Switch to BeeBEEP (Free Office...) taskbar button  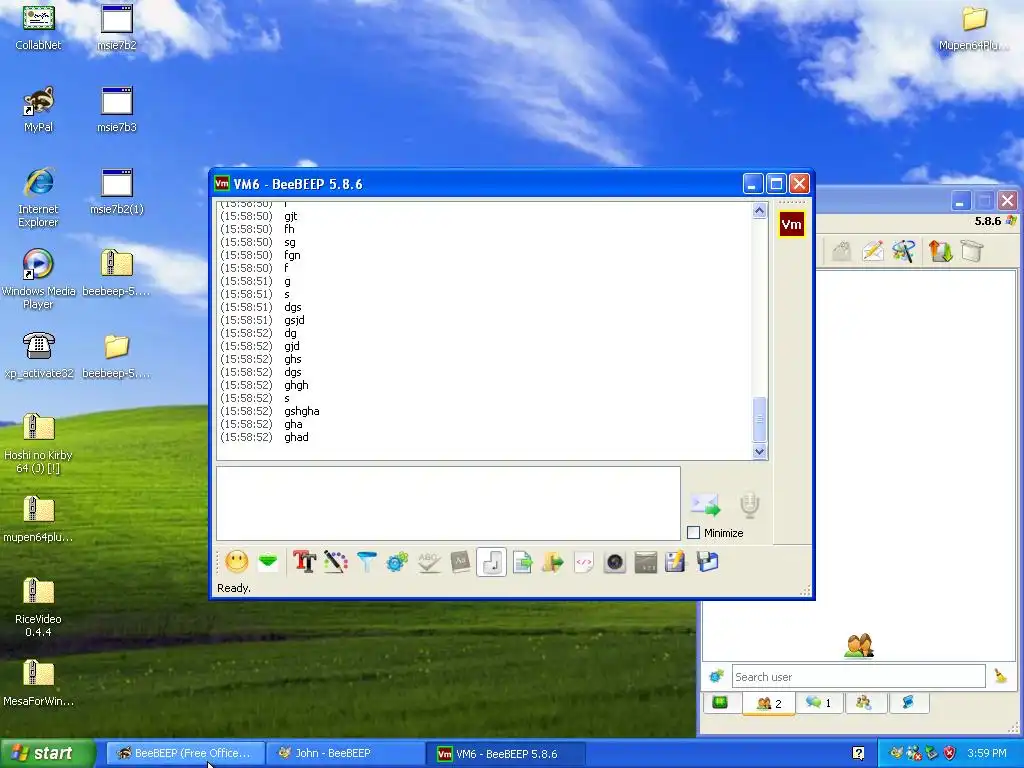(186, 754)
